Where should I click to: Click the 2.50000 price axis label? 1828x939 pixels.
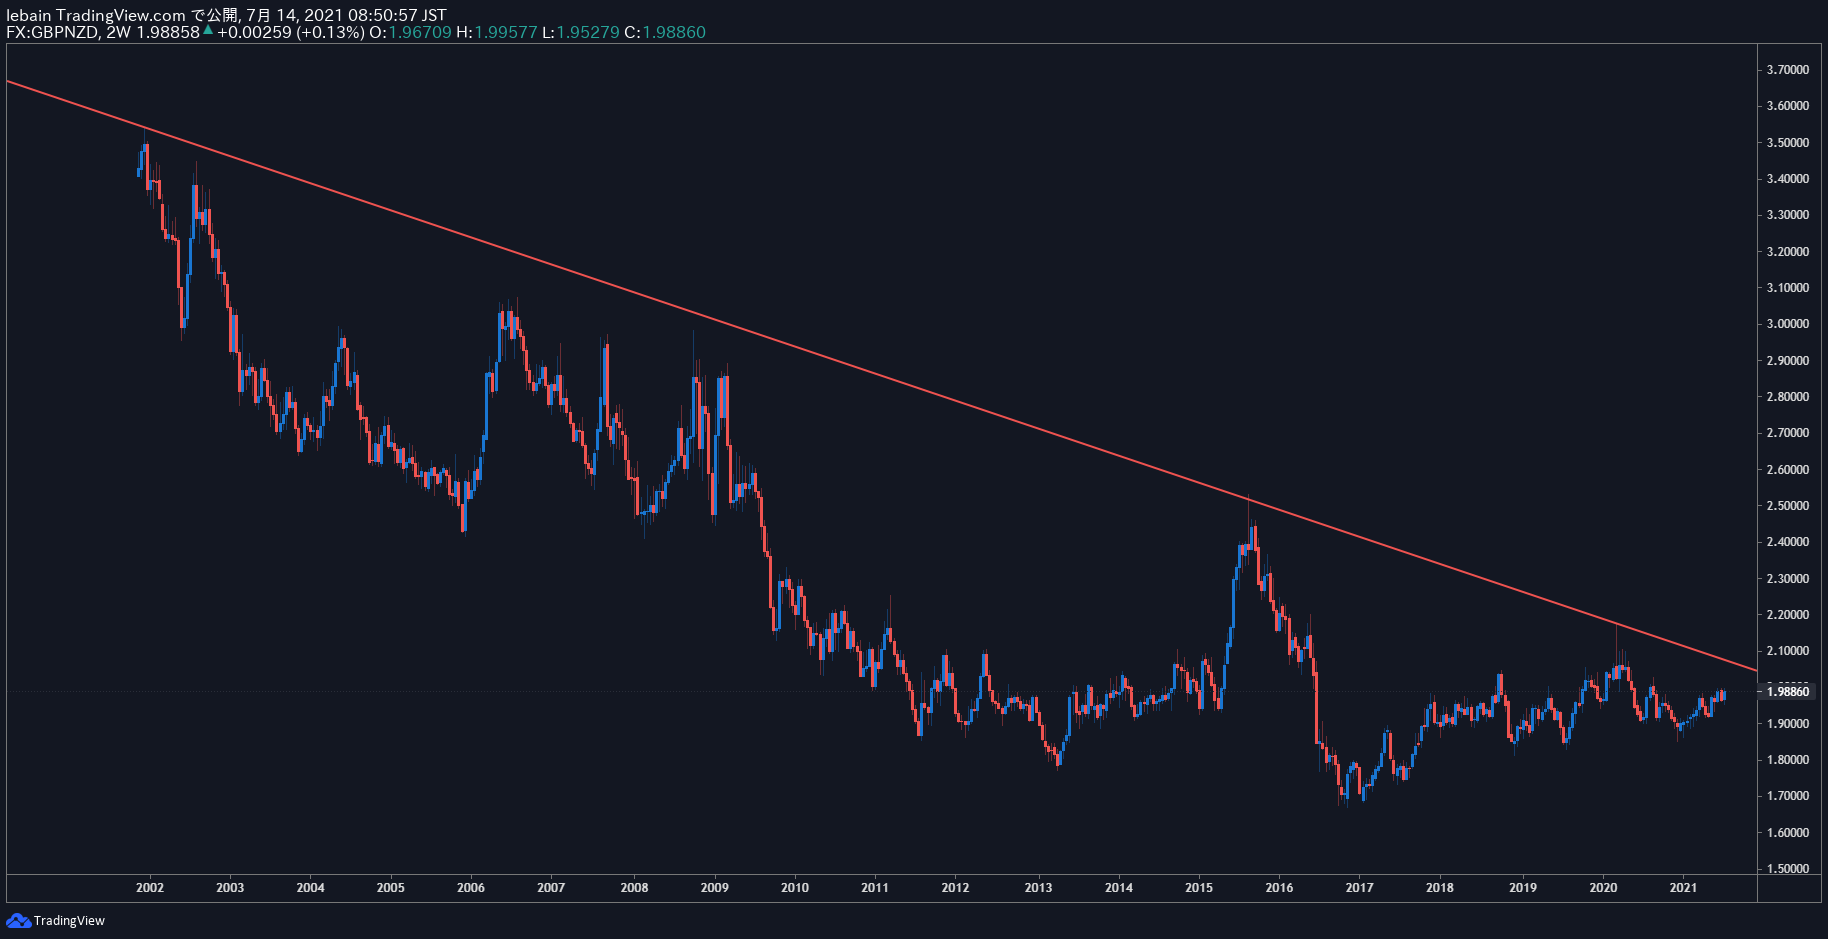tap(1787, 506)
